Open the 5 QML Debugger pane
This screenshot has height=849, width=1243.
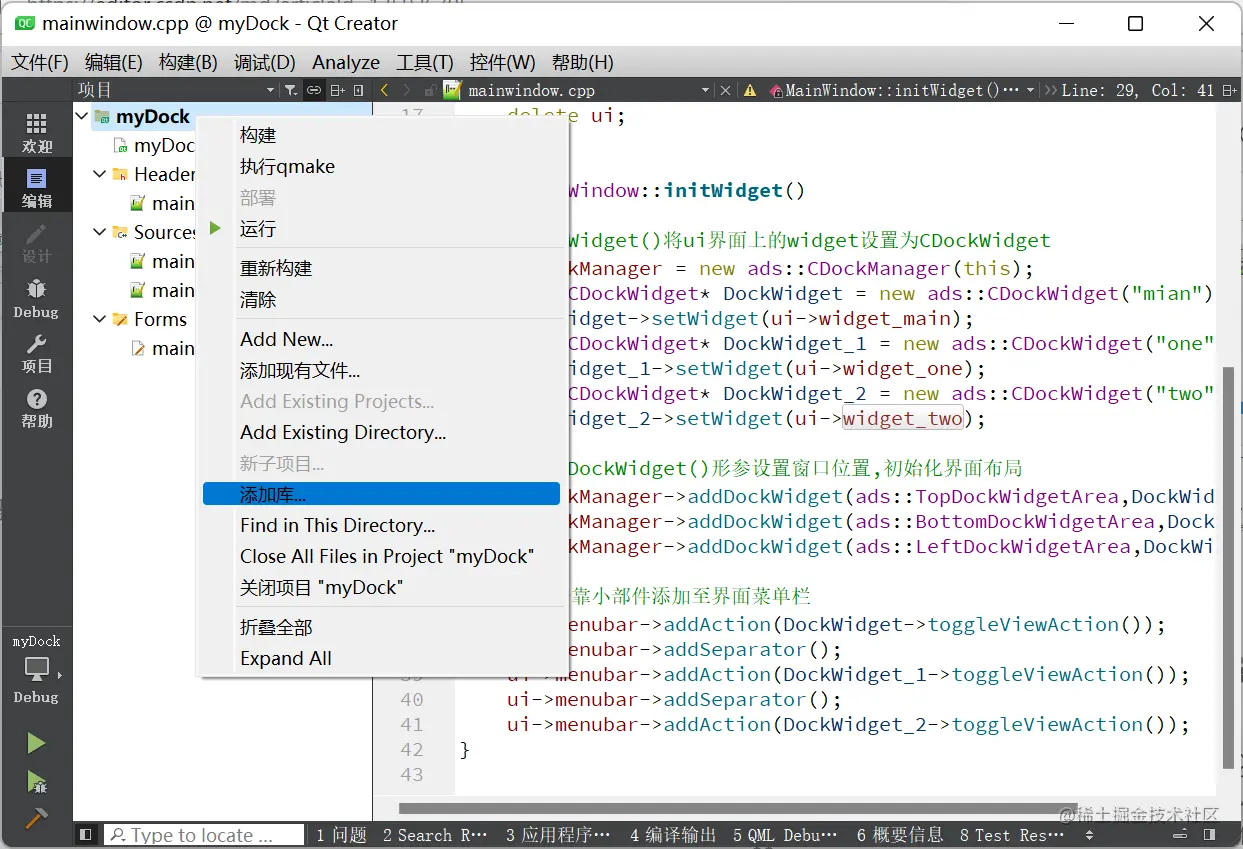[786, 834]
